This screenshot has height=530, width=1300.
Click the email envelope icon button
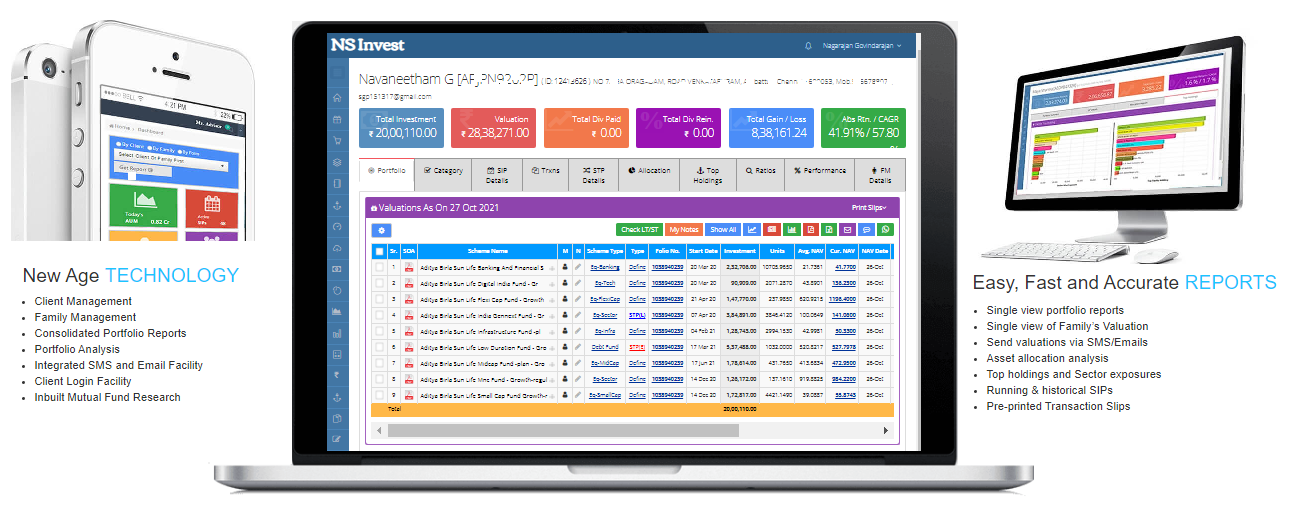(x=847, y=230)
